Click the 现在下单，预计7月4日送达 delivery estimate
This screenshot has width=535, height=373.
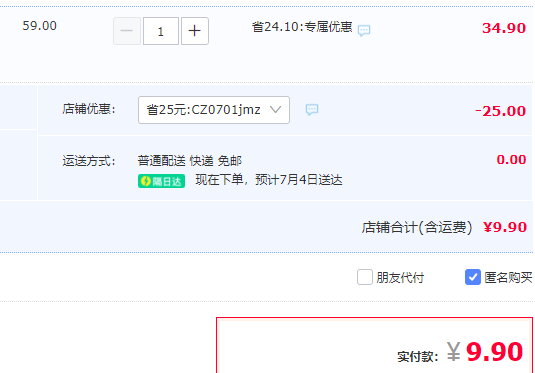tap(269, 180)
